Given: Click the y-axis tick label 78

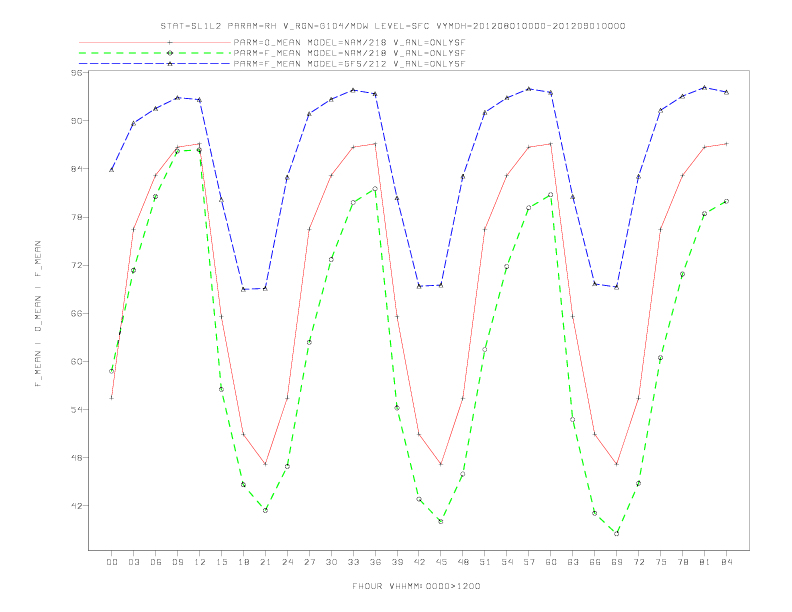Looking at the screenshot, I should click(x=76, y=217).
